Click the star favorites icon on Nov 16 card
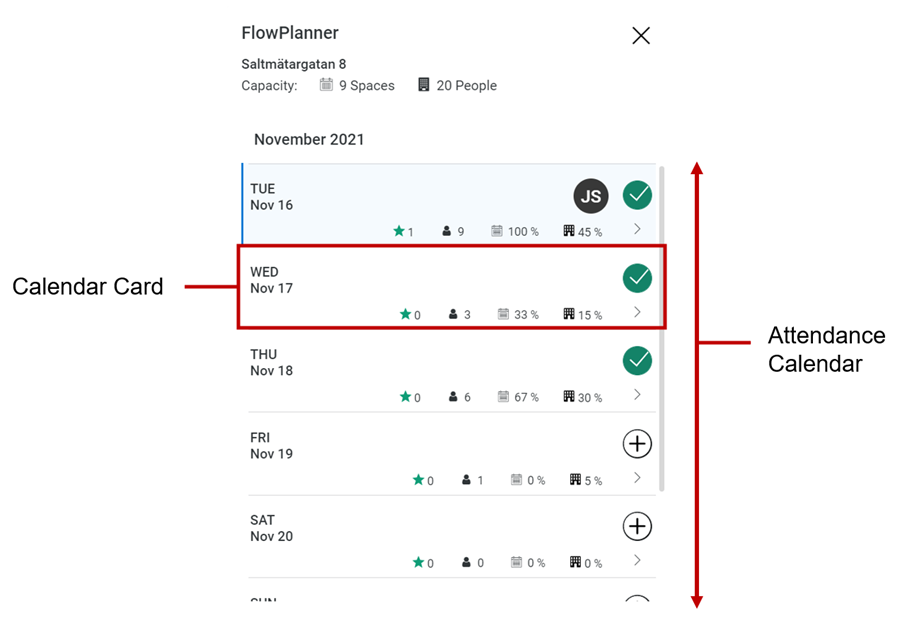The image size is (907, 633). (x=400, y=230)
